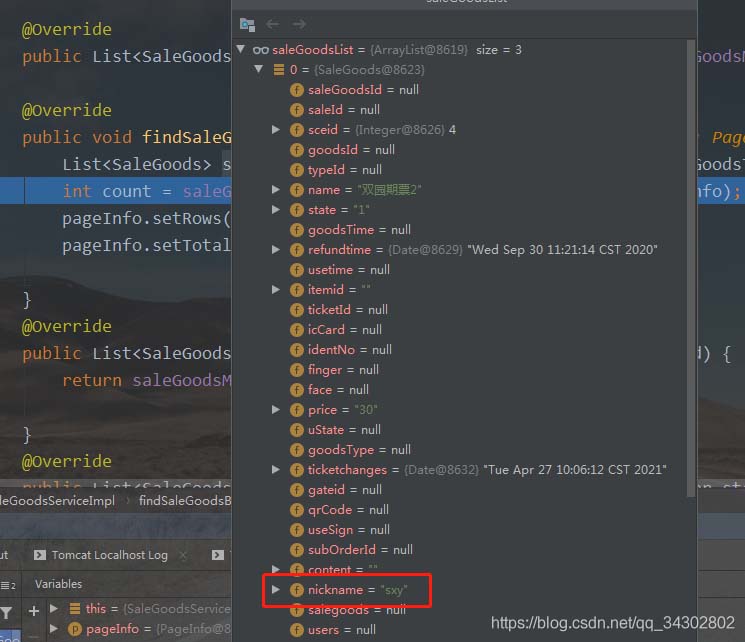Click field icon of saleId row
The image size is (745, 642).
click(x=296, y=110)
